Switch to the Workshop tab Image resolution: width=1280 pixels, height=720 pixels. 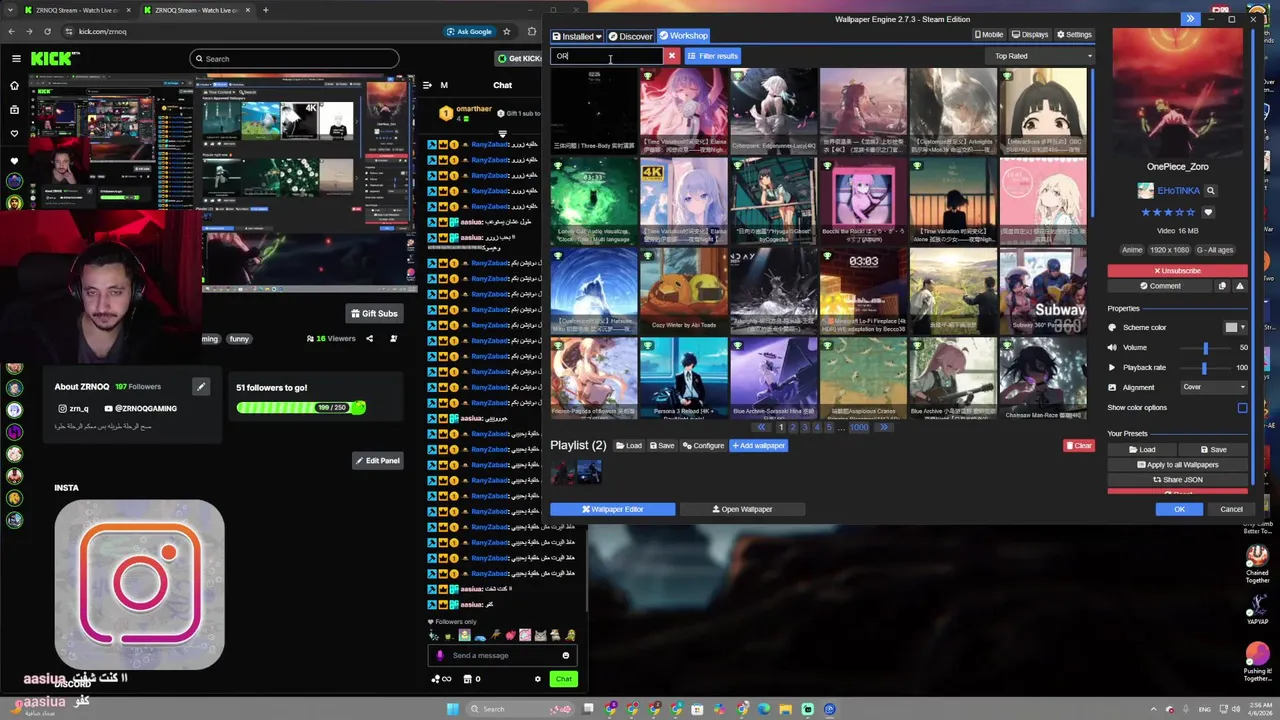(x=683, y=36)
